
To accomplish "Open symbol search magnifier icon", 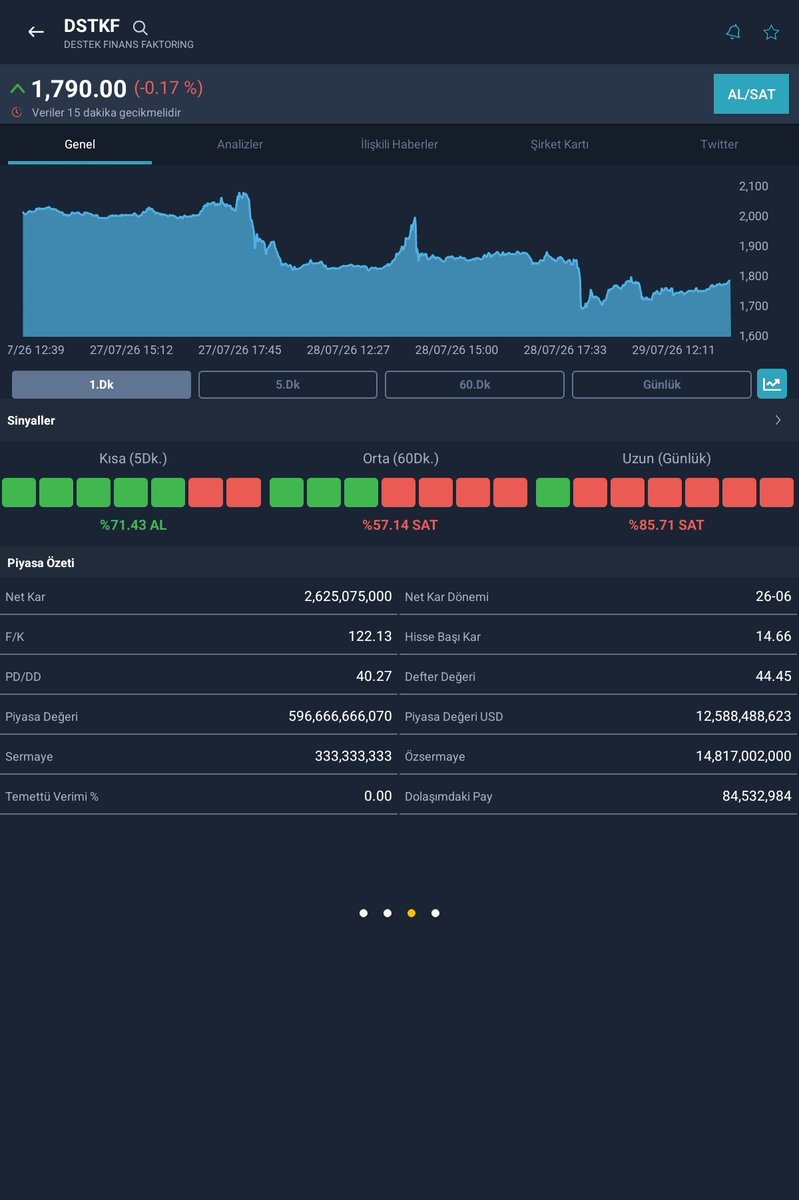I will pyautogui.click(x=140, y=28).
